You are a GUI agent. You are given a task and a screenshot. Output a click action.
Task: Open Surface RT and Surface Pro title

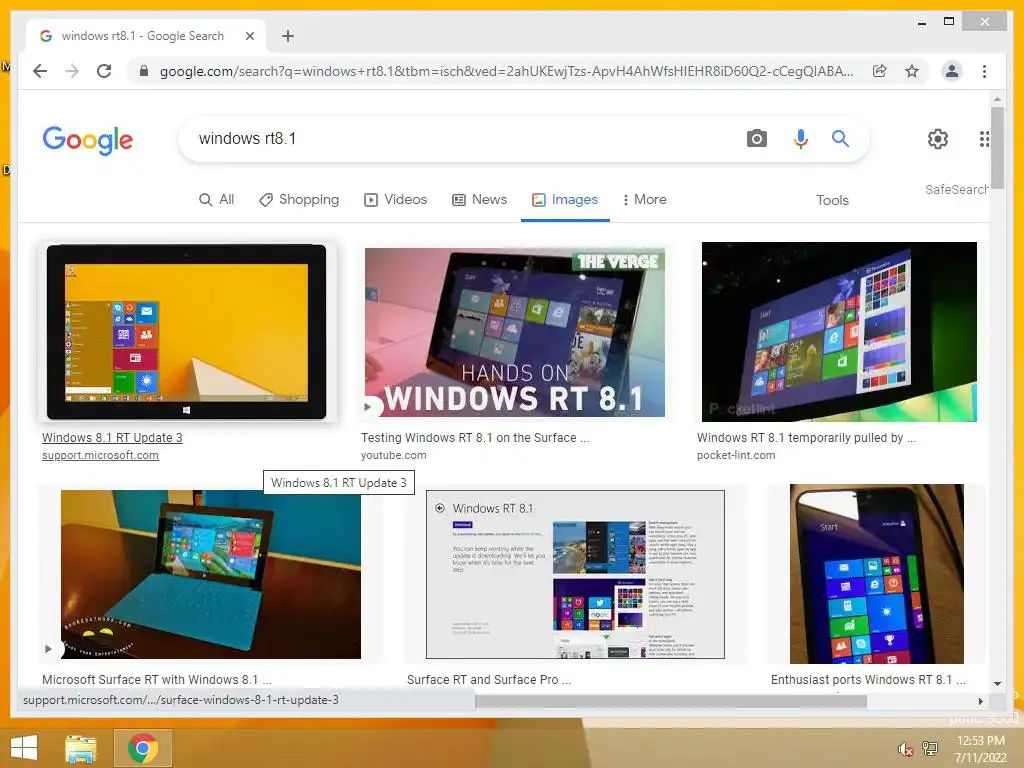[489, 680]
